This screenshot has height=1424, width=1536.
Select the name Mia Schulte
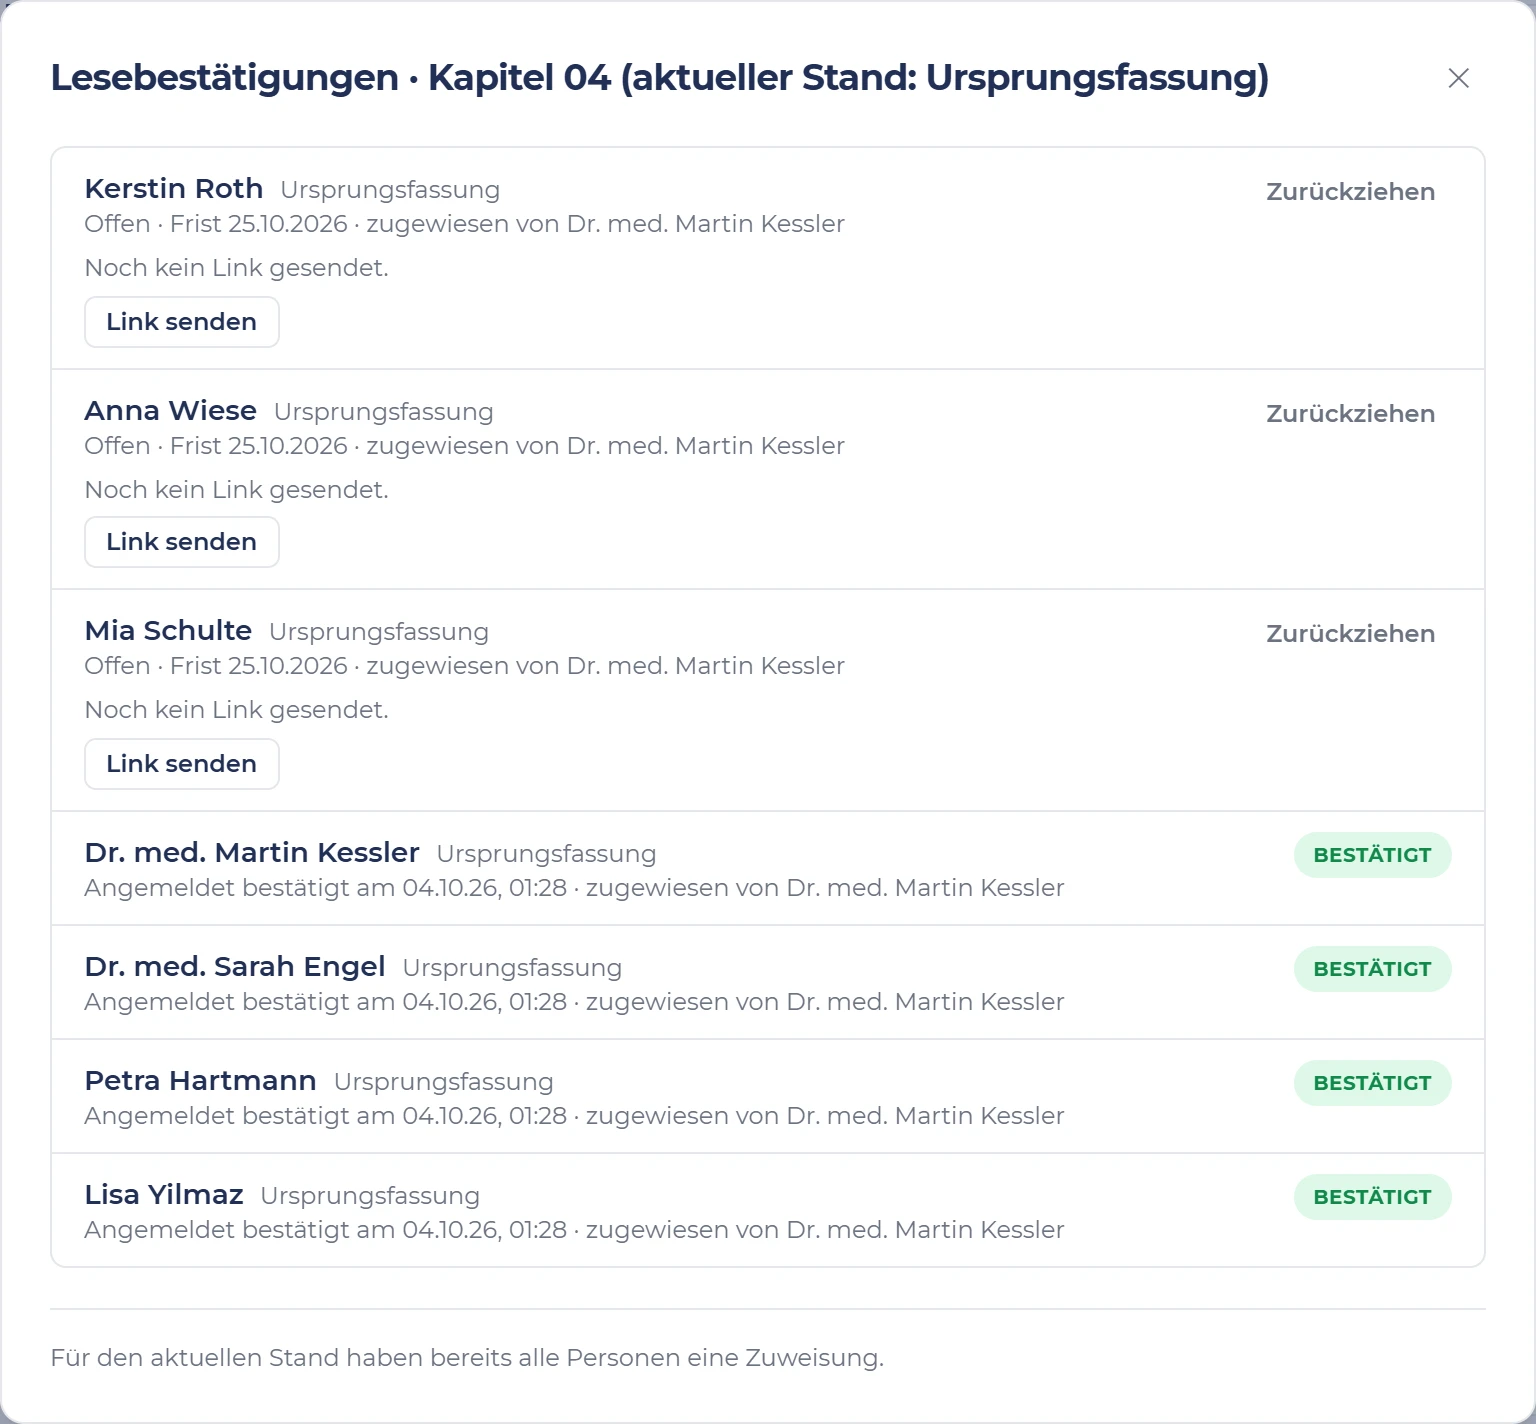(168, 631)
